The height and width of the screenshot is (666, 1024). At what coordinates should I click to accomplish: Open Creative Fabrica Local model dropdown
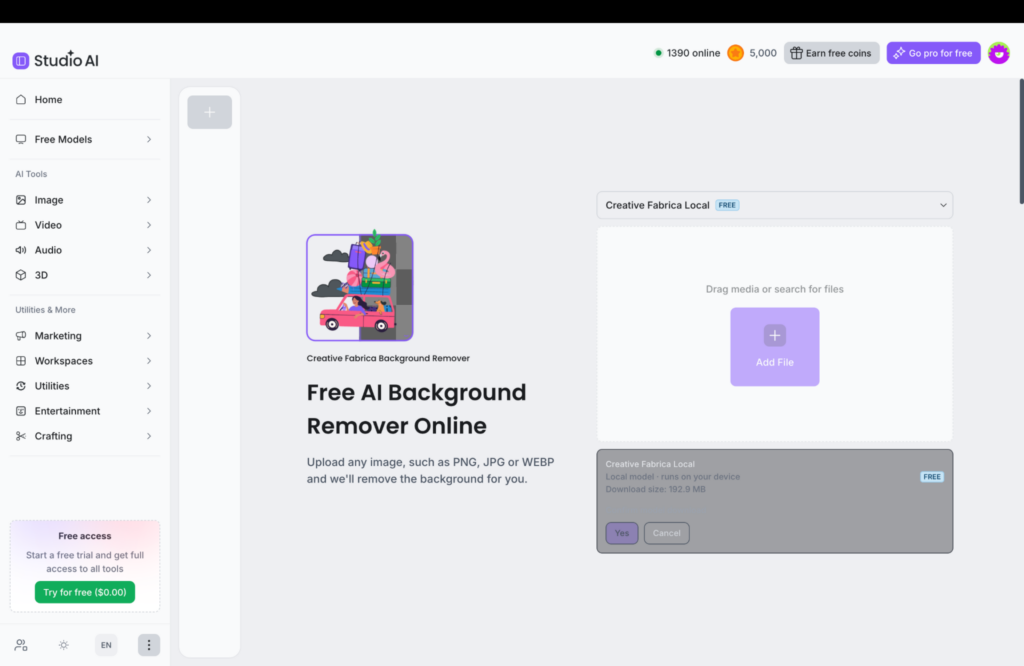775,205
